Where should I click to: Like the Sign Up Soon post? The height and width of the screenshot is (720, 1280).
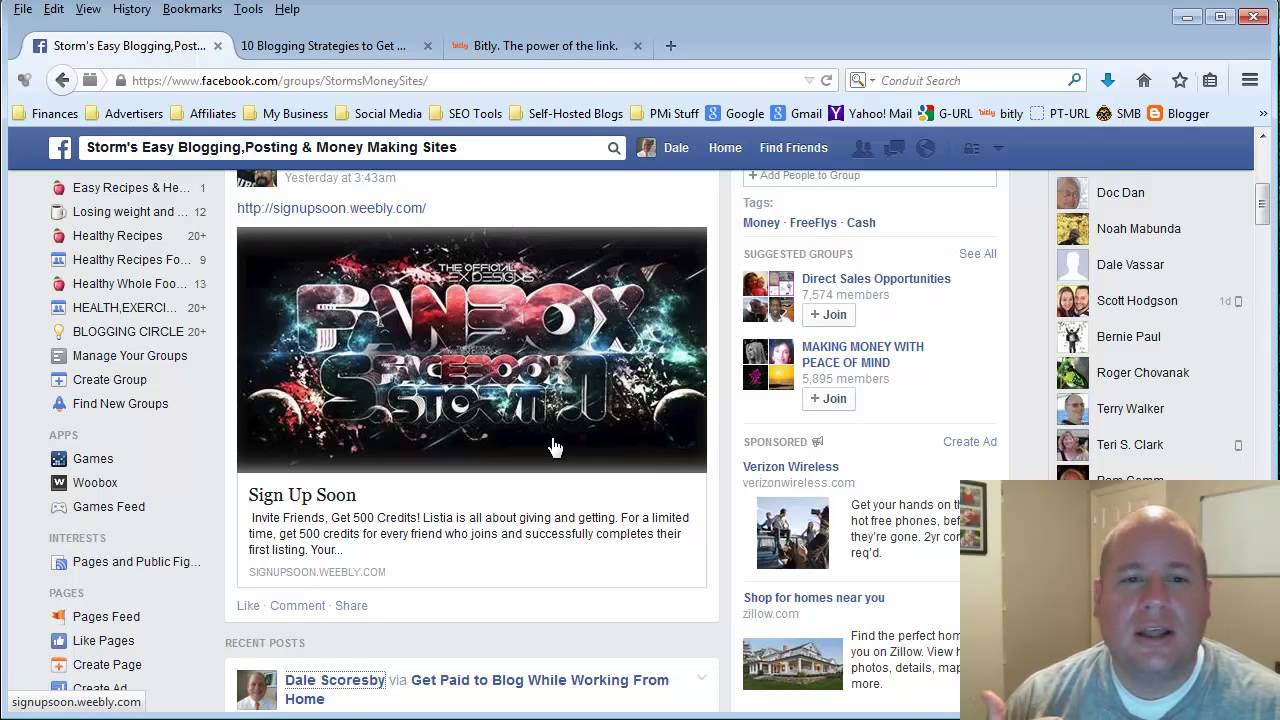pyautogui.click(x=248, y=606)
